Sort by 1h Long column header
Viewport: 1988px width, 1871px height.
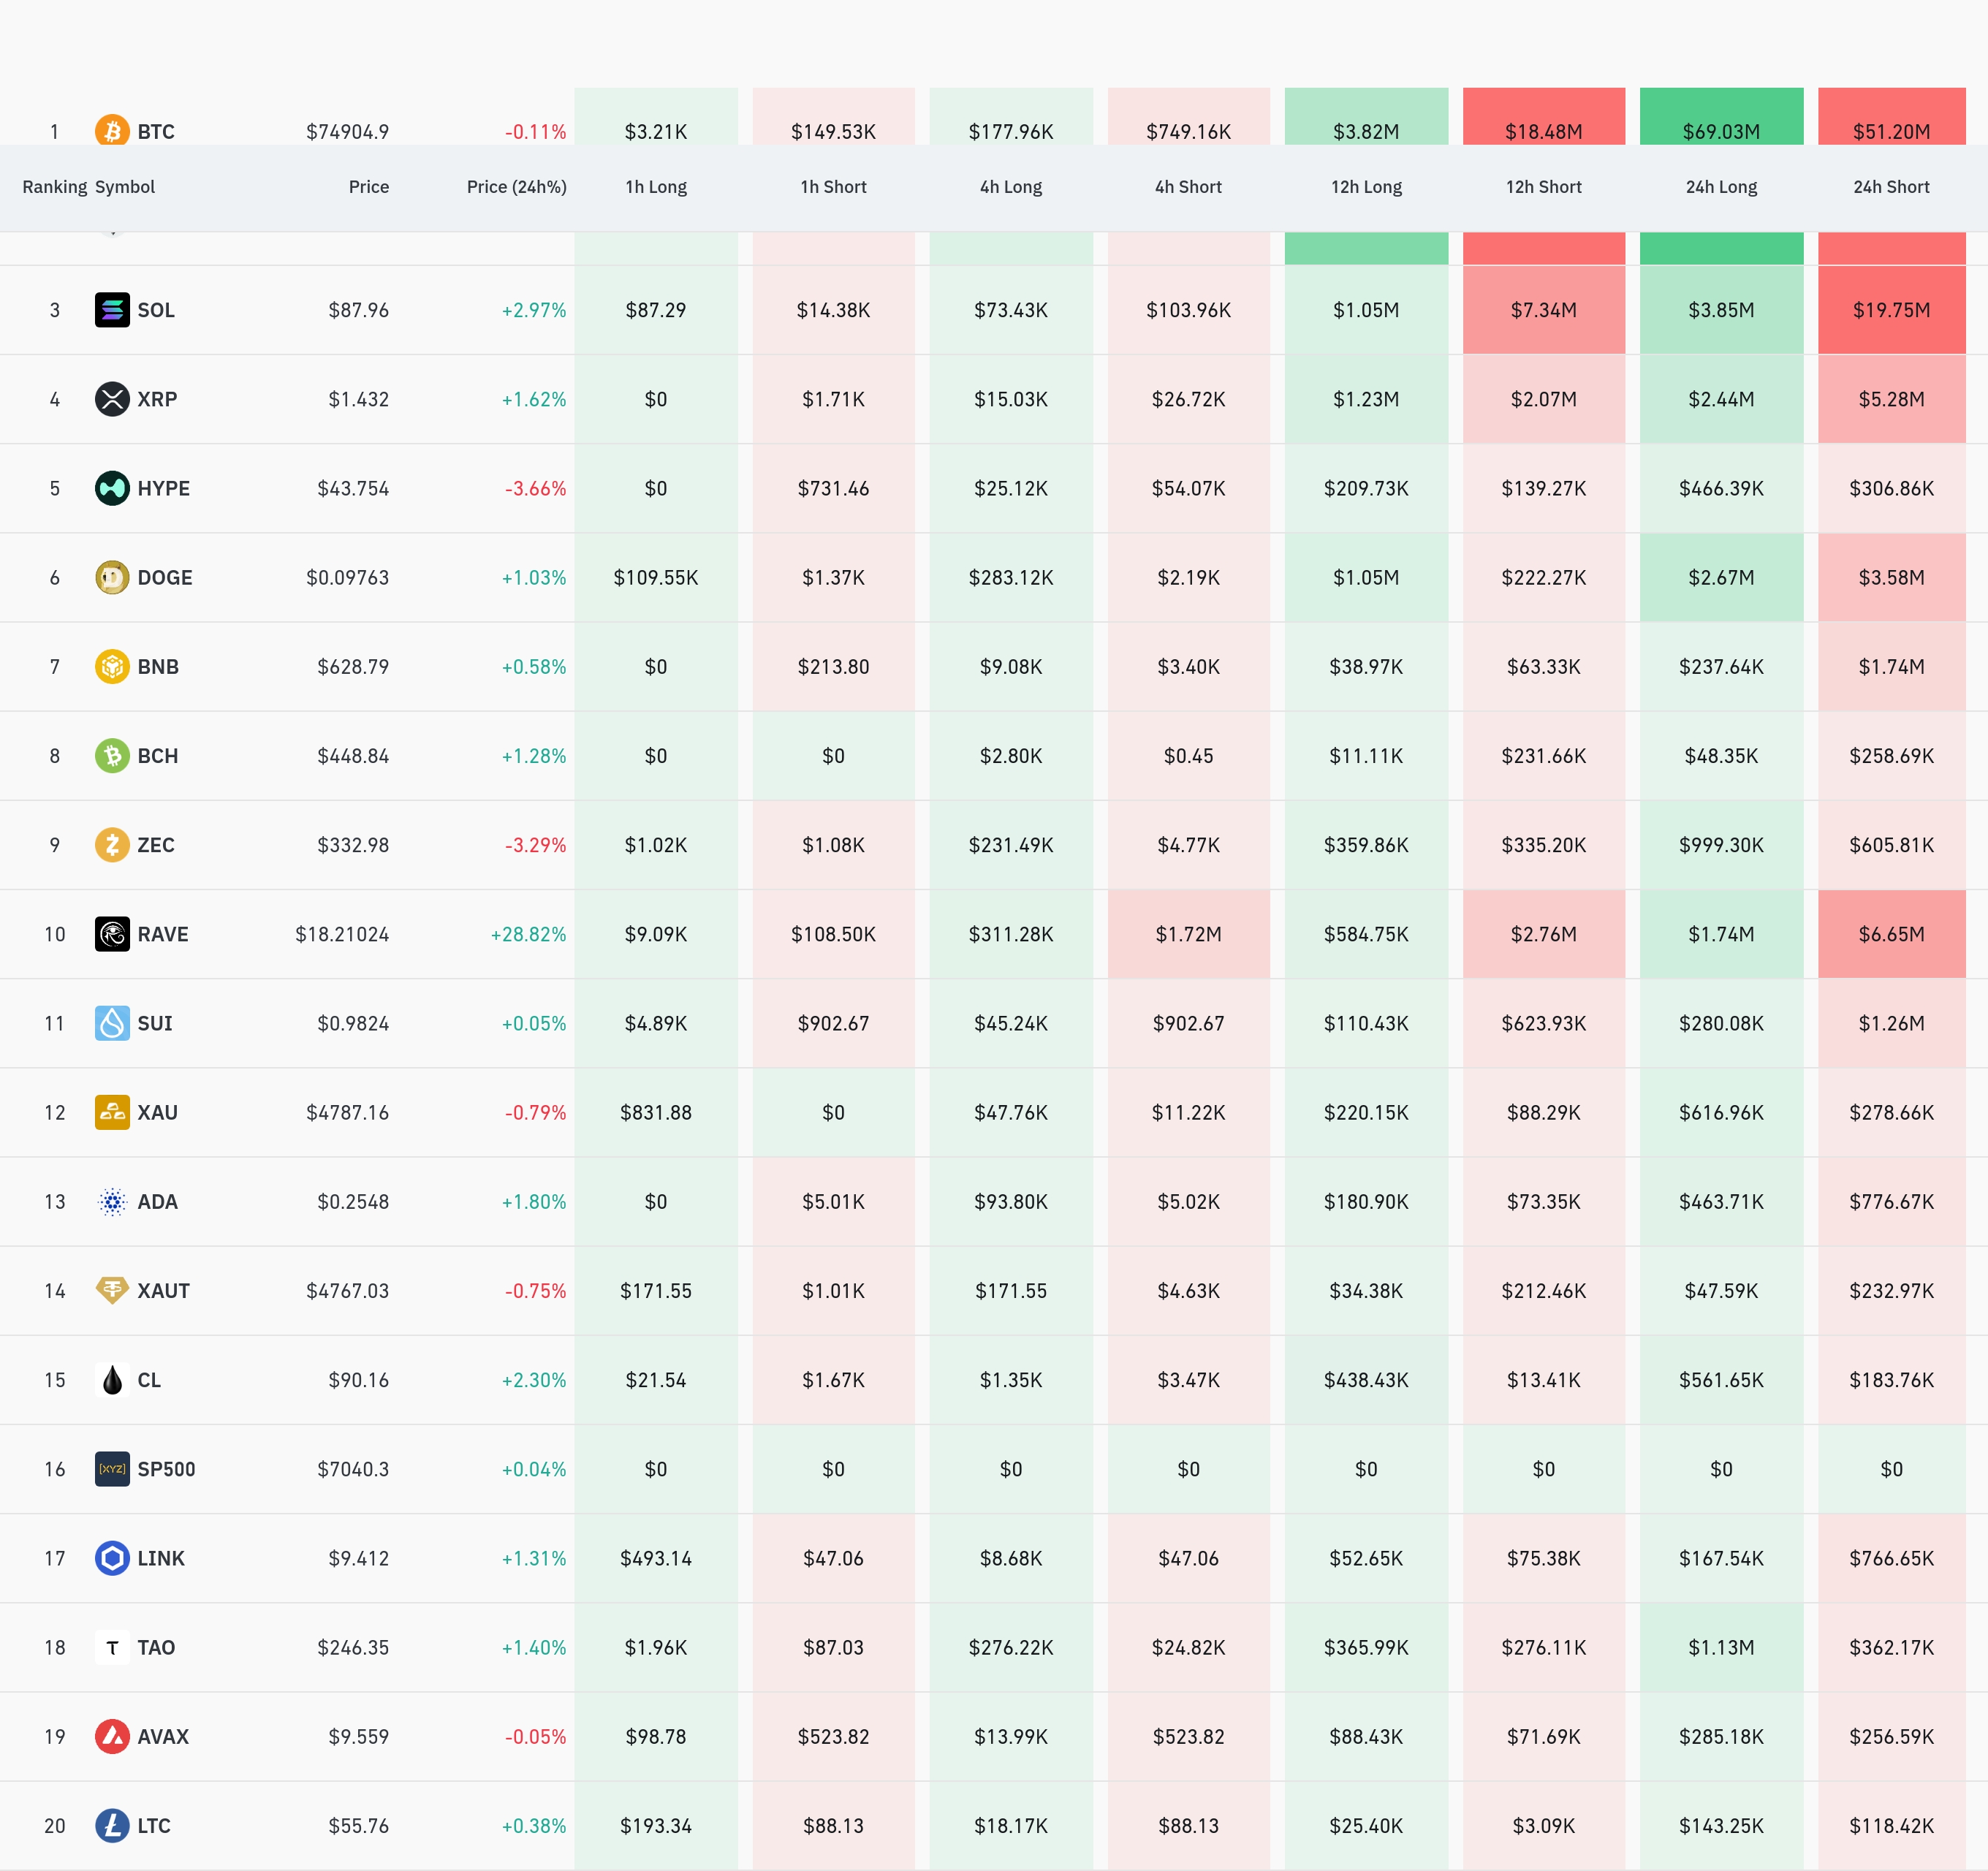tap(655, 187)
